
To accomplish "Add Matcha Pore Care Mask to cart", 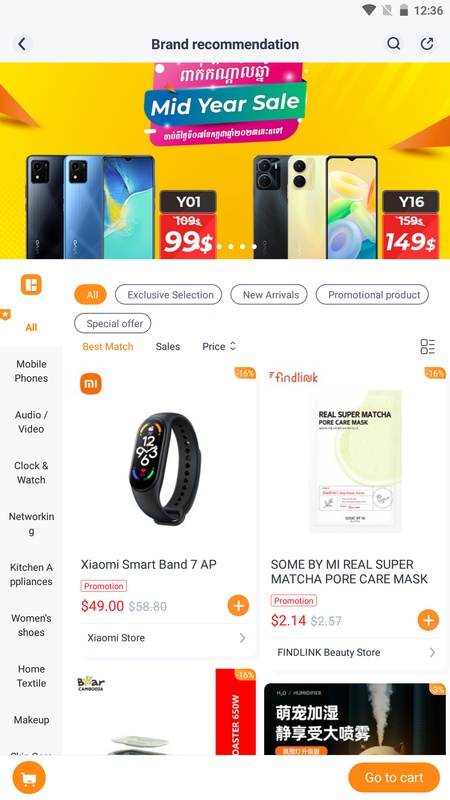I will 428,620.
